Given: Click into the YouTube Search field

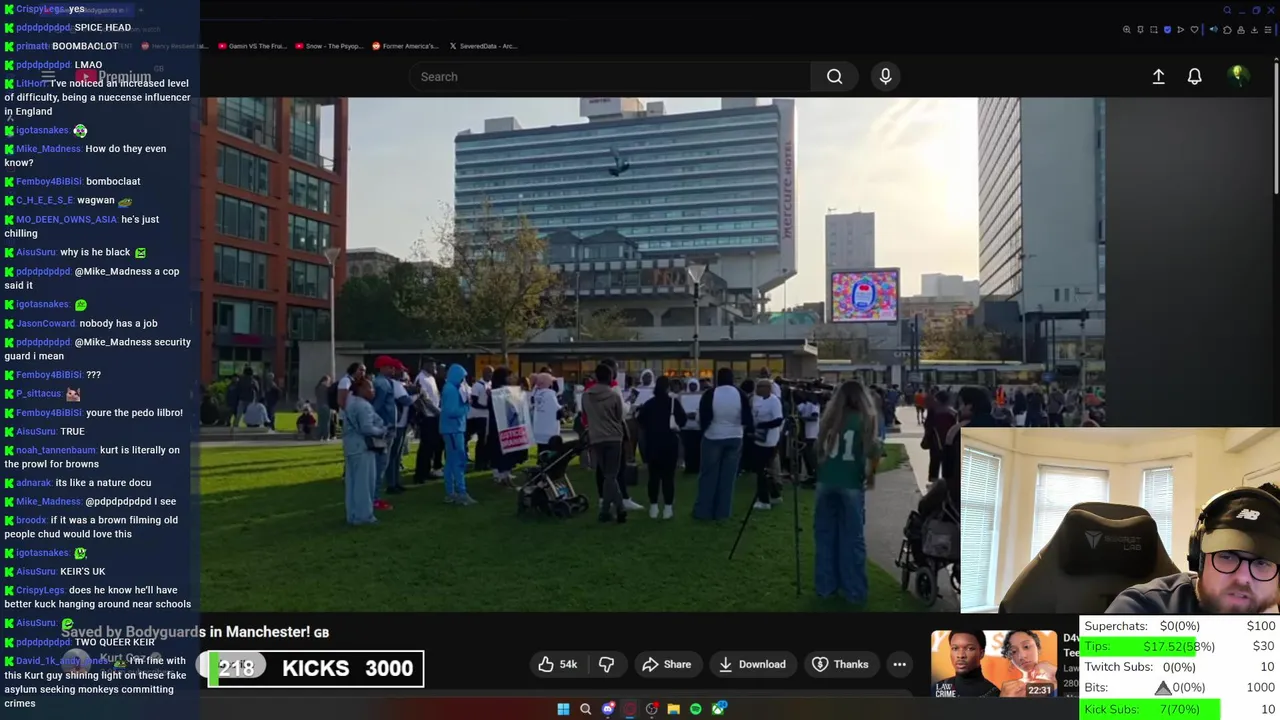Looking at the screenshot, I should click(x=610, y=76).
